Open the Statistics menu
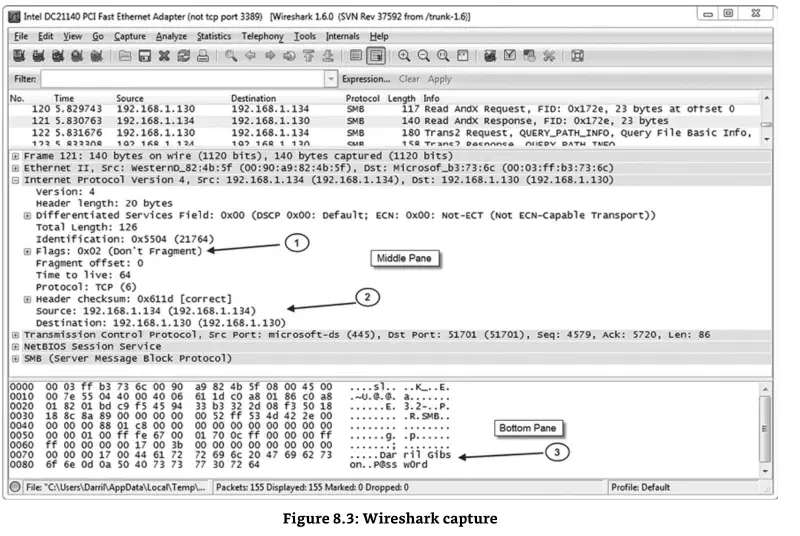Image resolution: width=800 pixels, height=536 pixels. point(214,36)
